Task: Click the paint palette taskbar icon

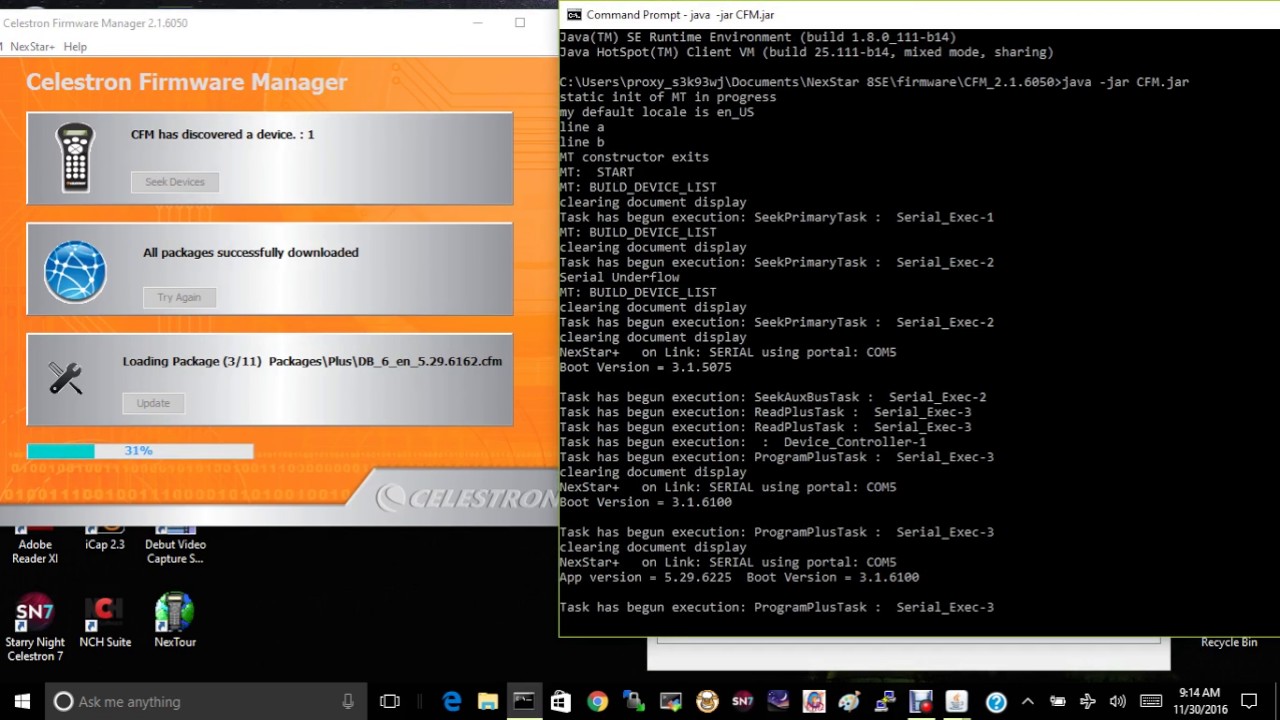Action: 850,701
